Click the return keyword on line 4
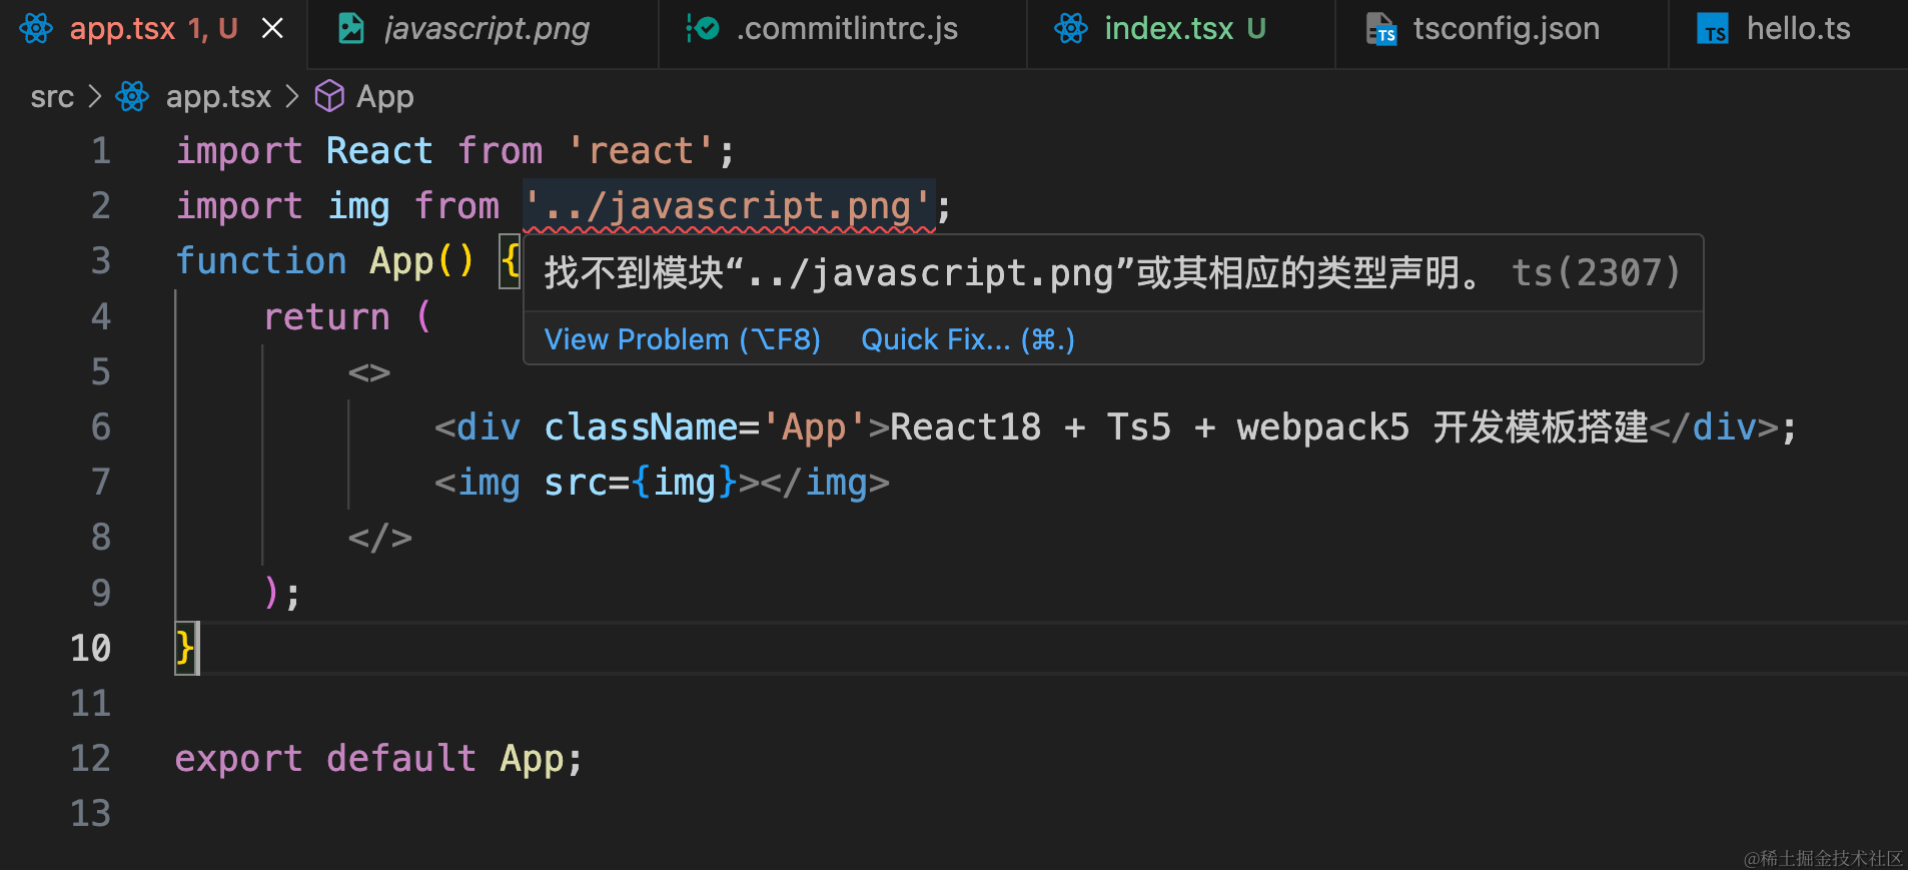This screenshot has width=1908, height=870. coord(327,317)
